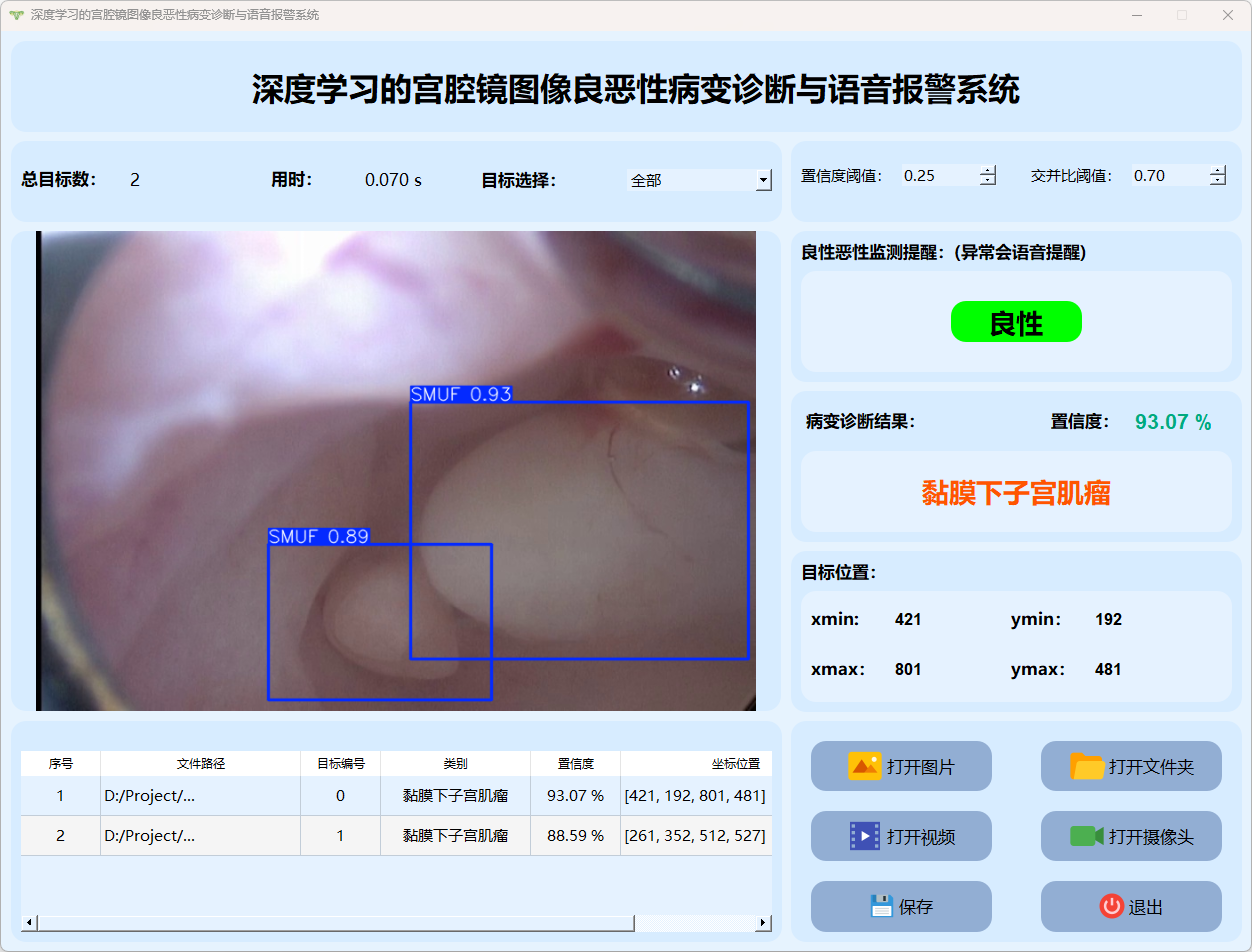Increase 置信度阈值 with up arrow

point(988,170)
